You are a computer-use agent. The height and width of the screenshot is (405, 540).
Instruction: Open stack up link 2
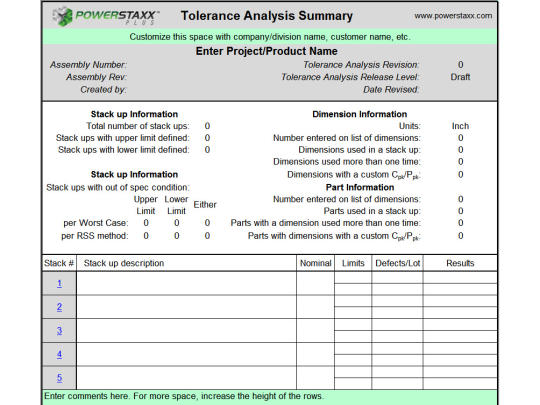tap(59, 307)
